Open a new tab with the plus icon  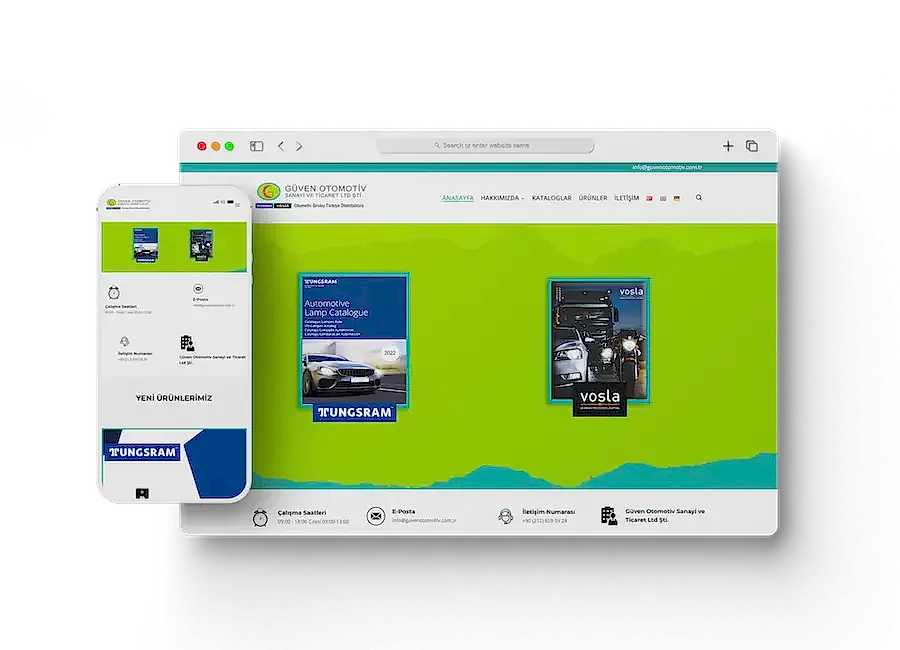click(728, 146)
